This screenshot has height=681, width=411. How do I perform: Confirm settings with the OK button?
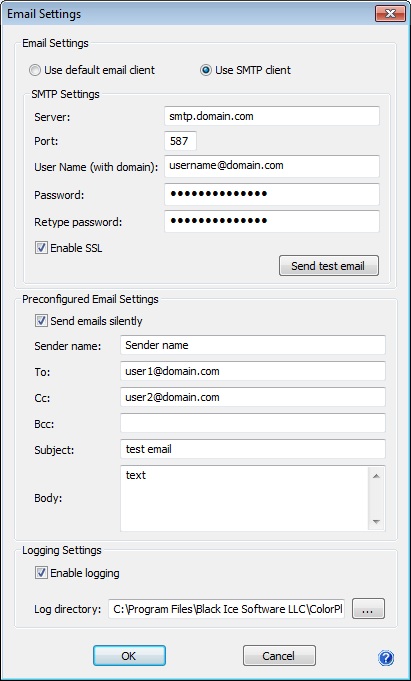[129, 656]
